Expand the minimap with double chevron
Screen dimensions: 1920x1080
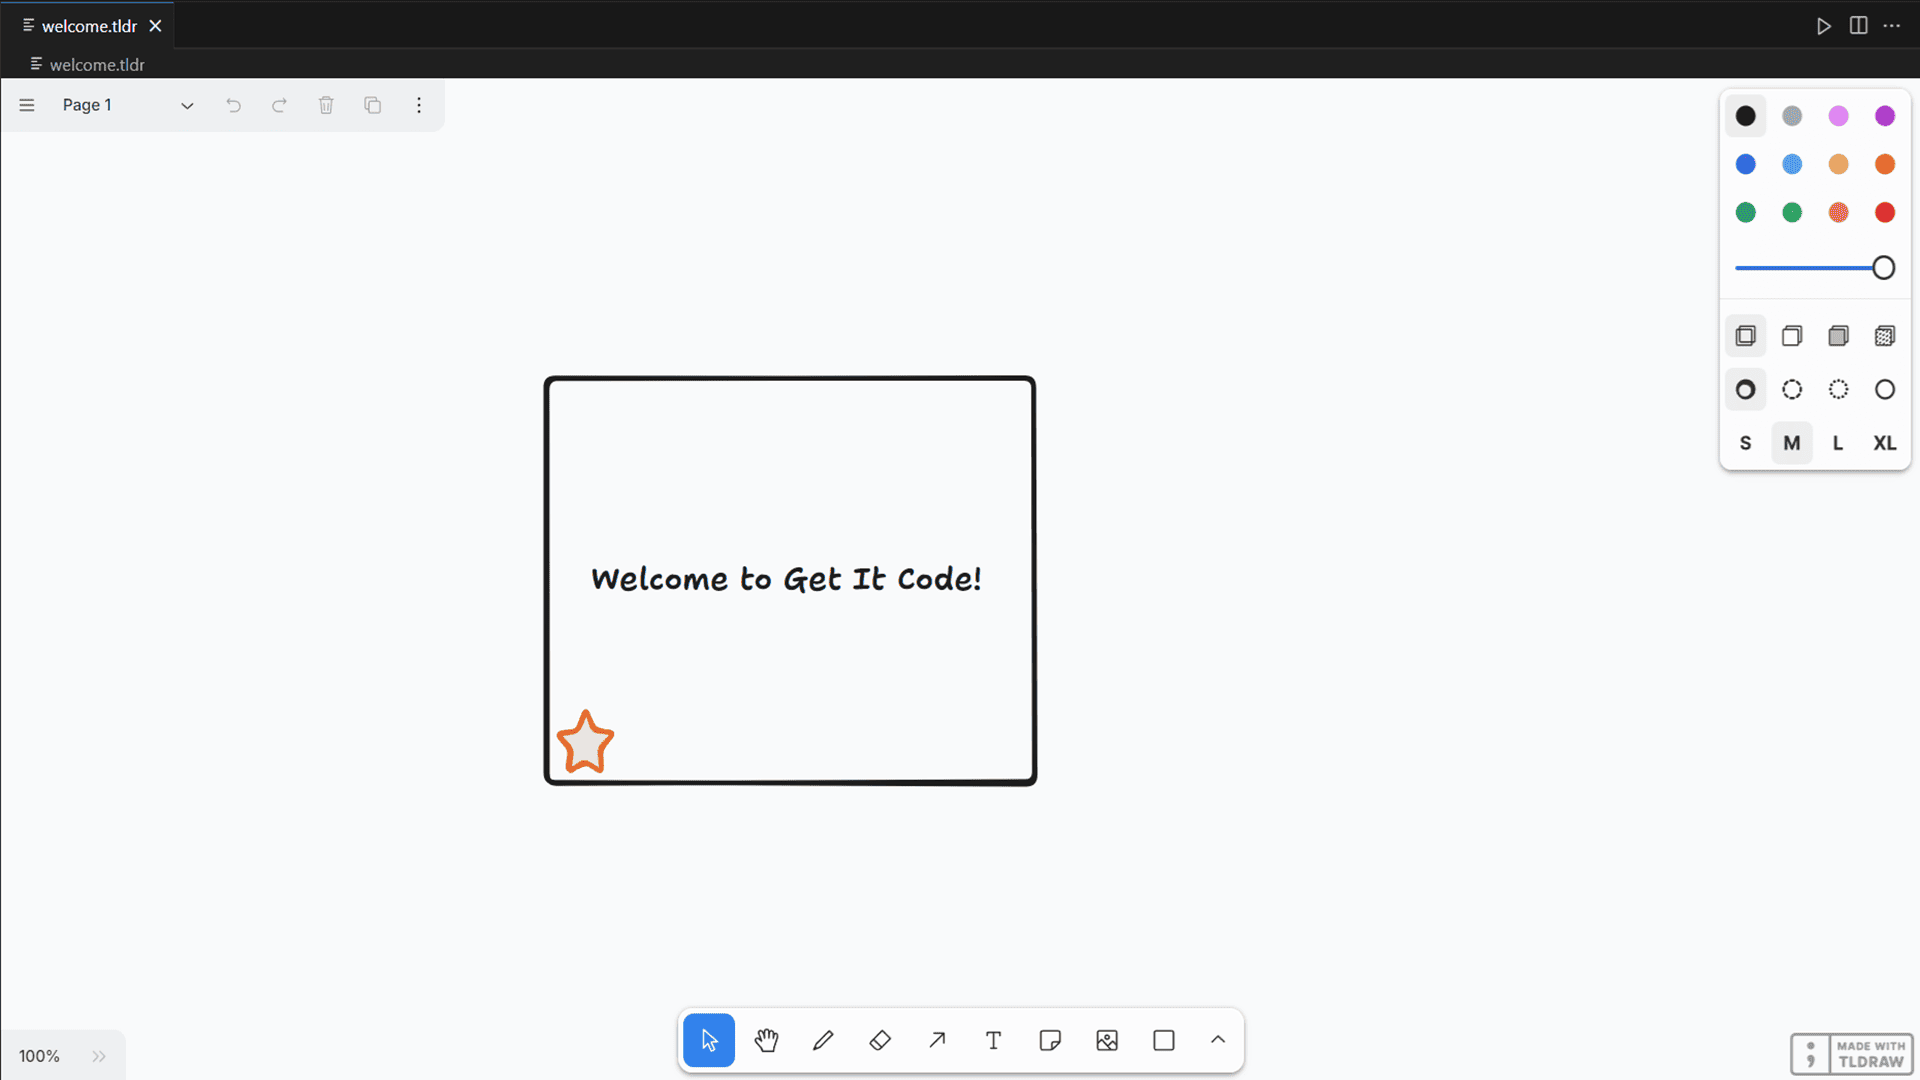(x=99, y=1056)
